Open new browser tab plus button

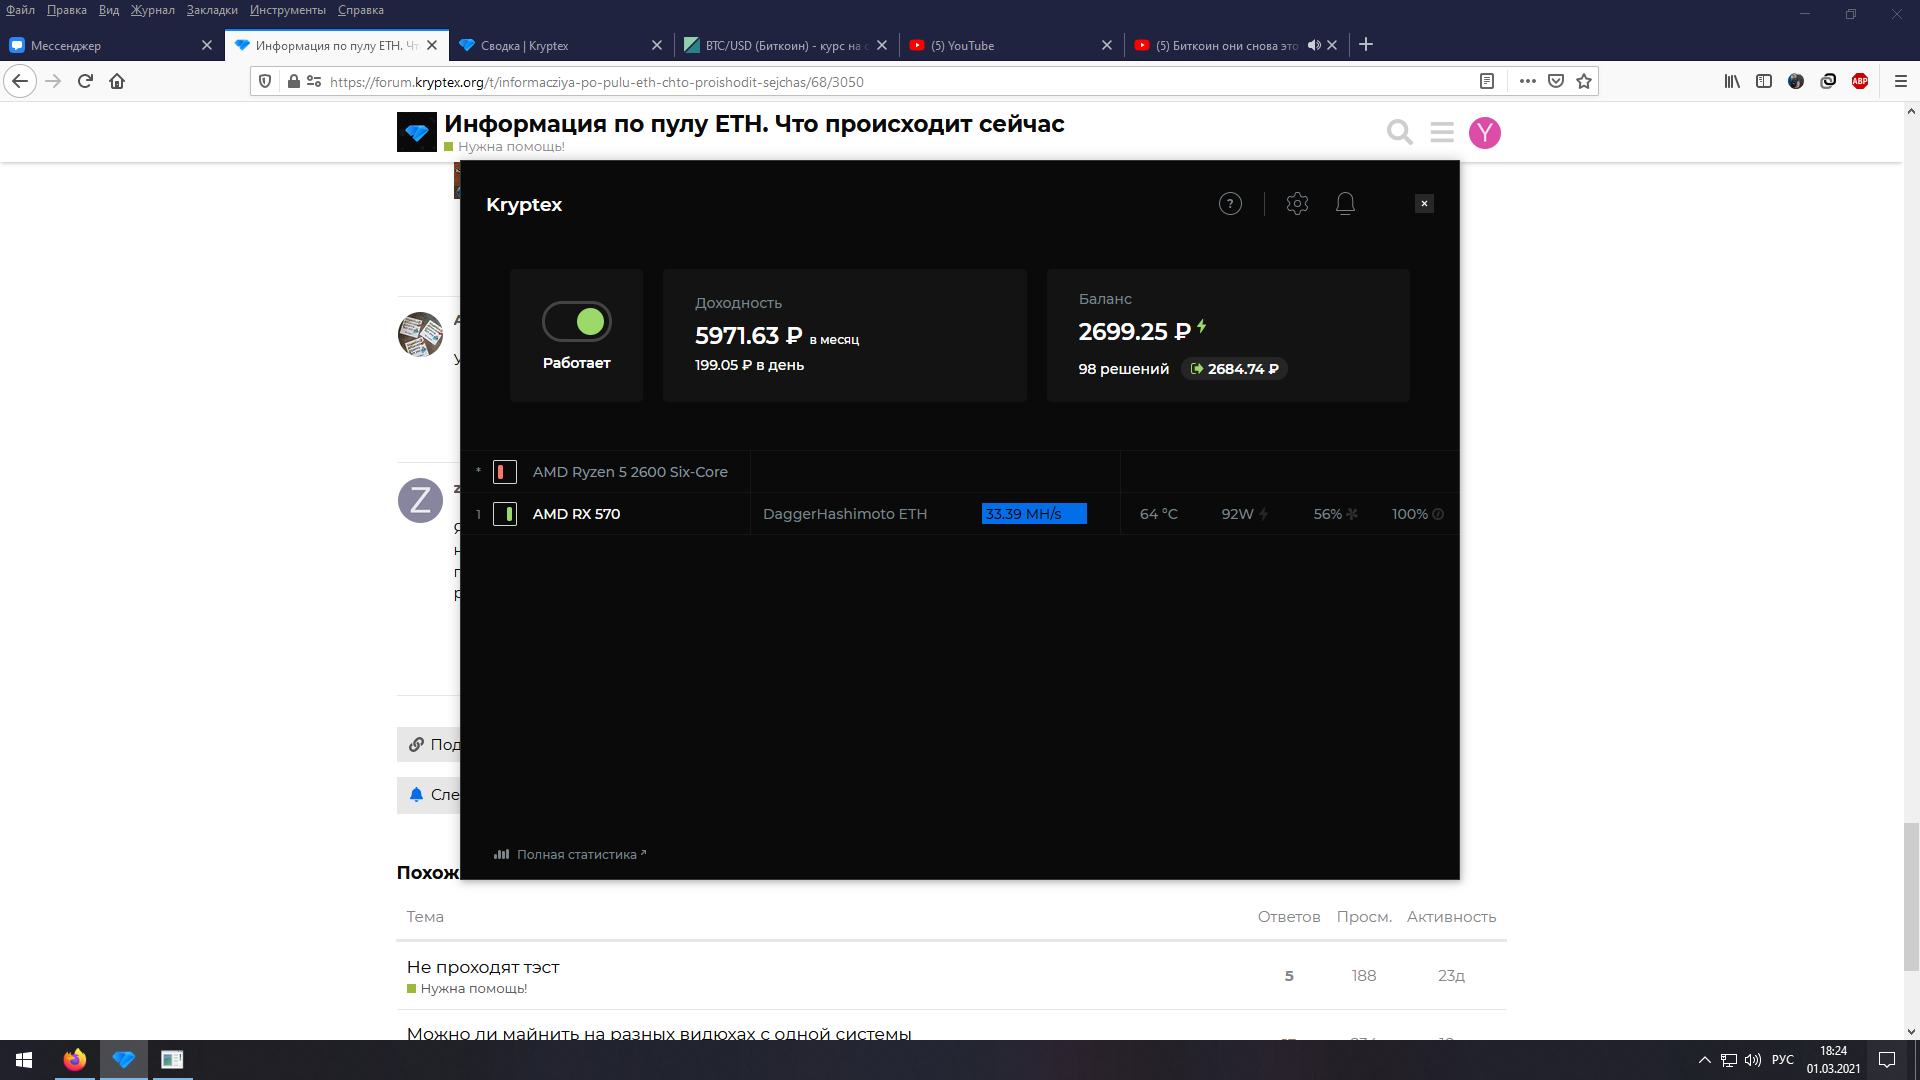[x=1366, y=45]
